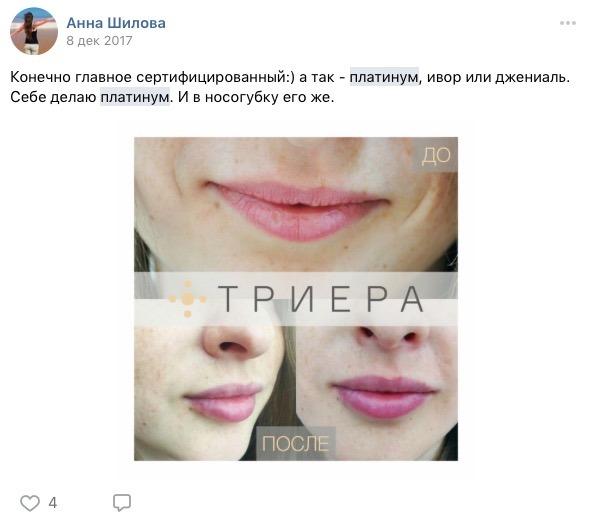Open the post date 8 дек 2017

click(x=99, y=41)
